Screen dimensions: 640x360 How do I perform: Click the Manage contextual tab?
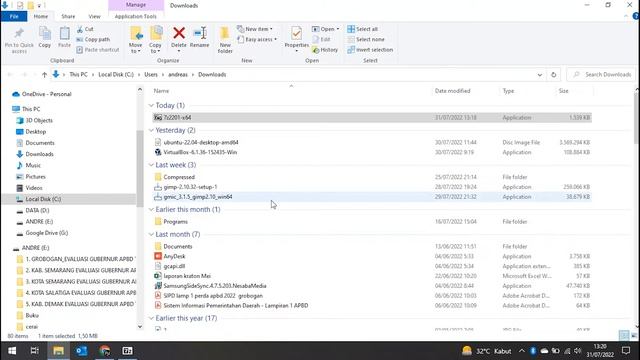pos(136,5)
